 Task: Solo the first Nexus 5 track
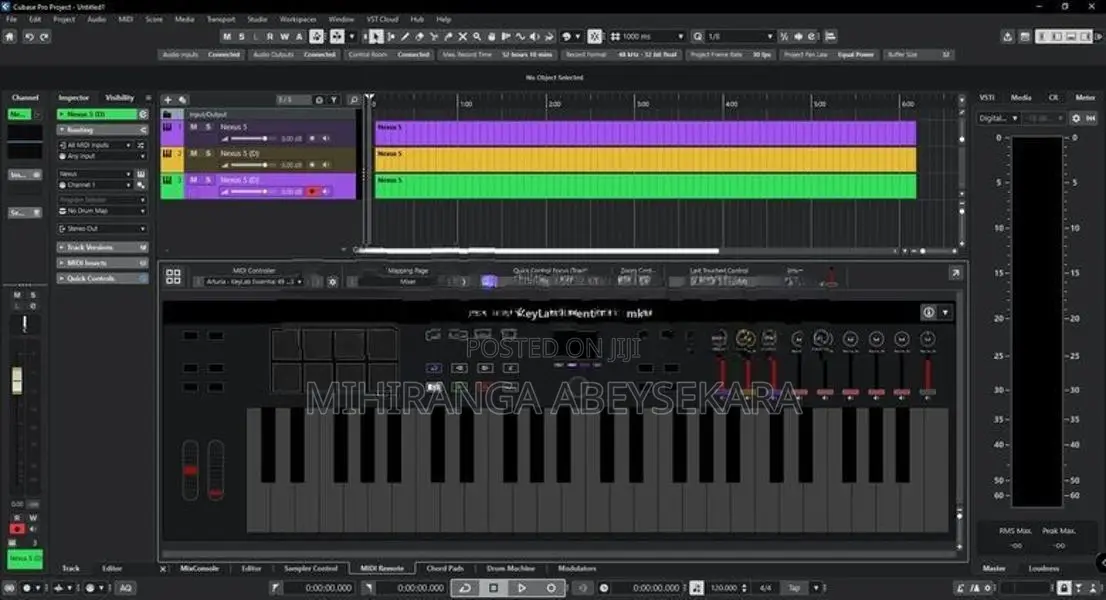click(208, 127)
